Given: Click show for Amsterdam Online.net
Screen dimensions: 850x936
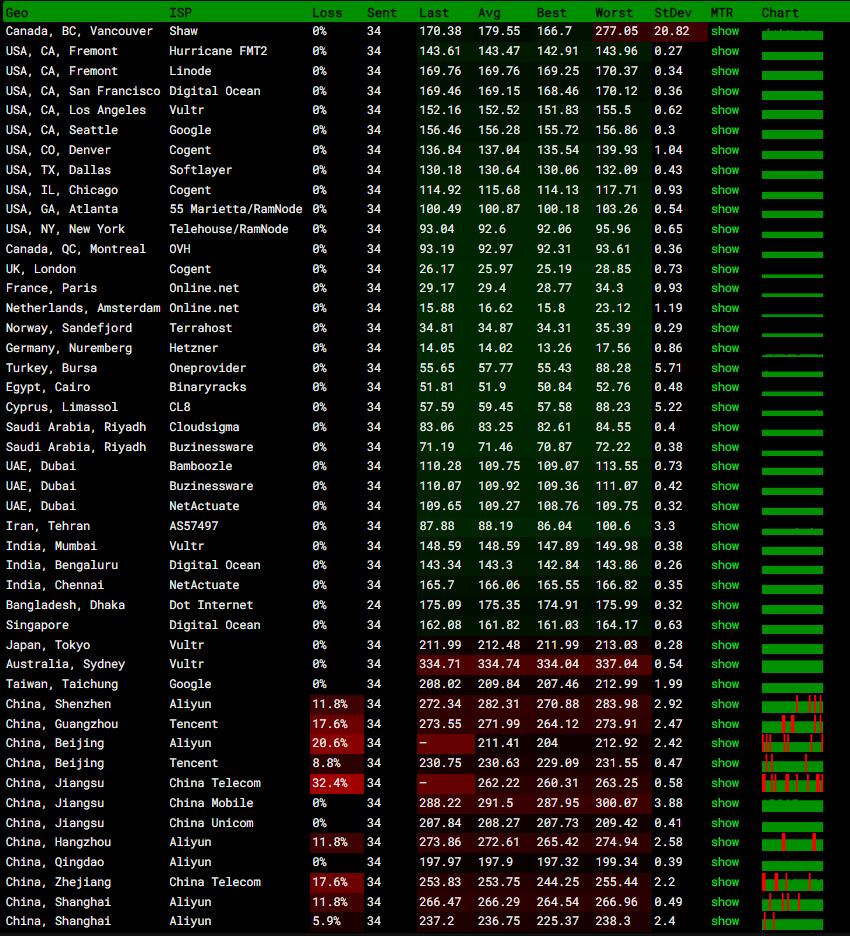Looking at the screenshot, I should click(725, 308).
